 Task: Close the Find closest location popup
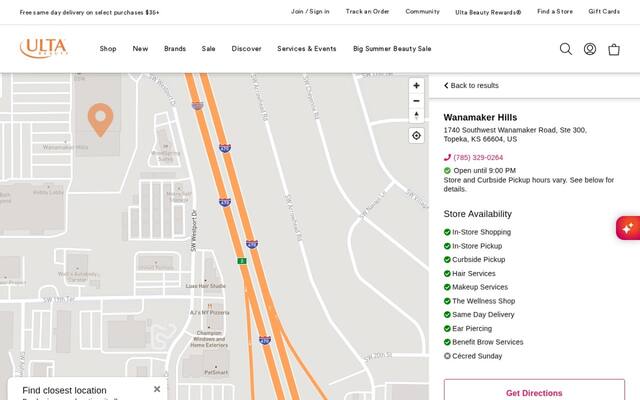point(157,389)
